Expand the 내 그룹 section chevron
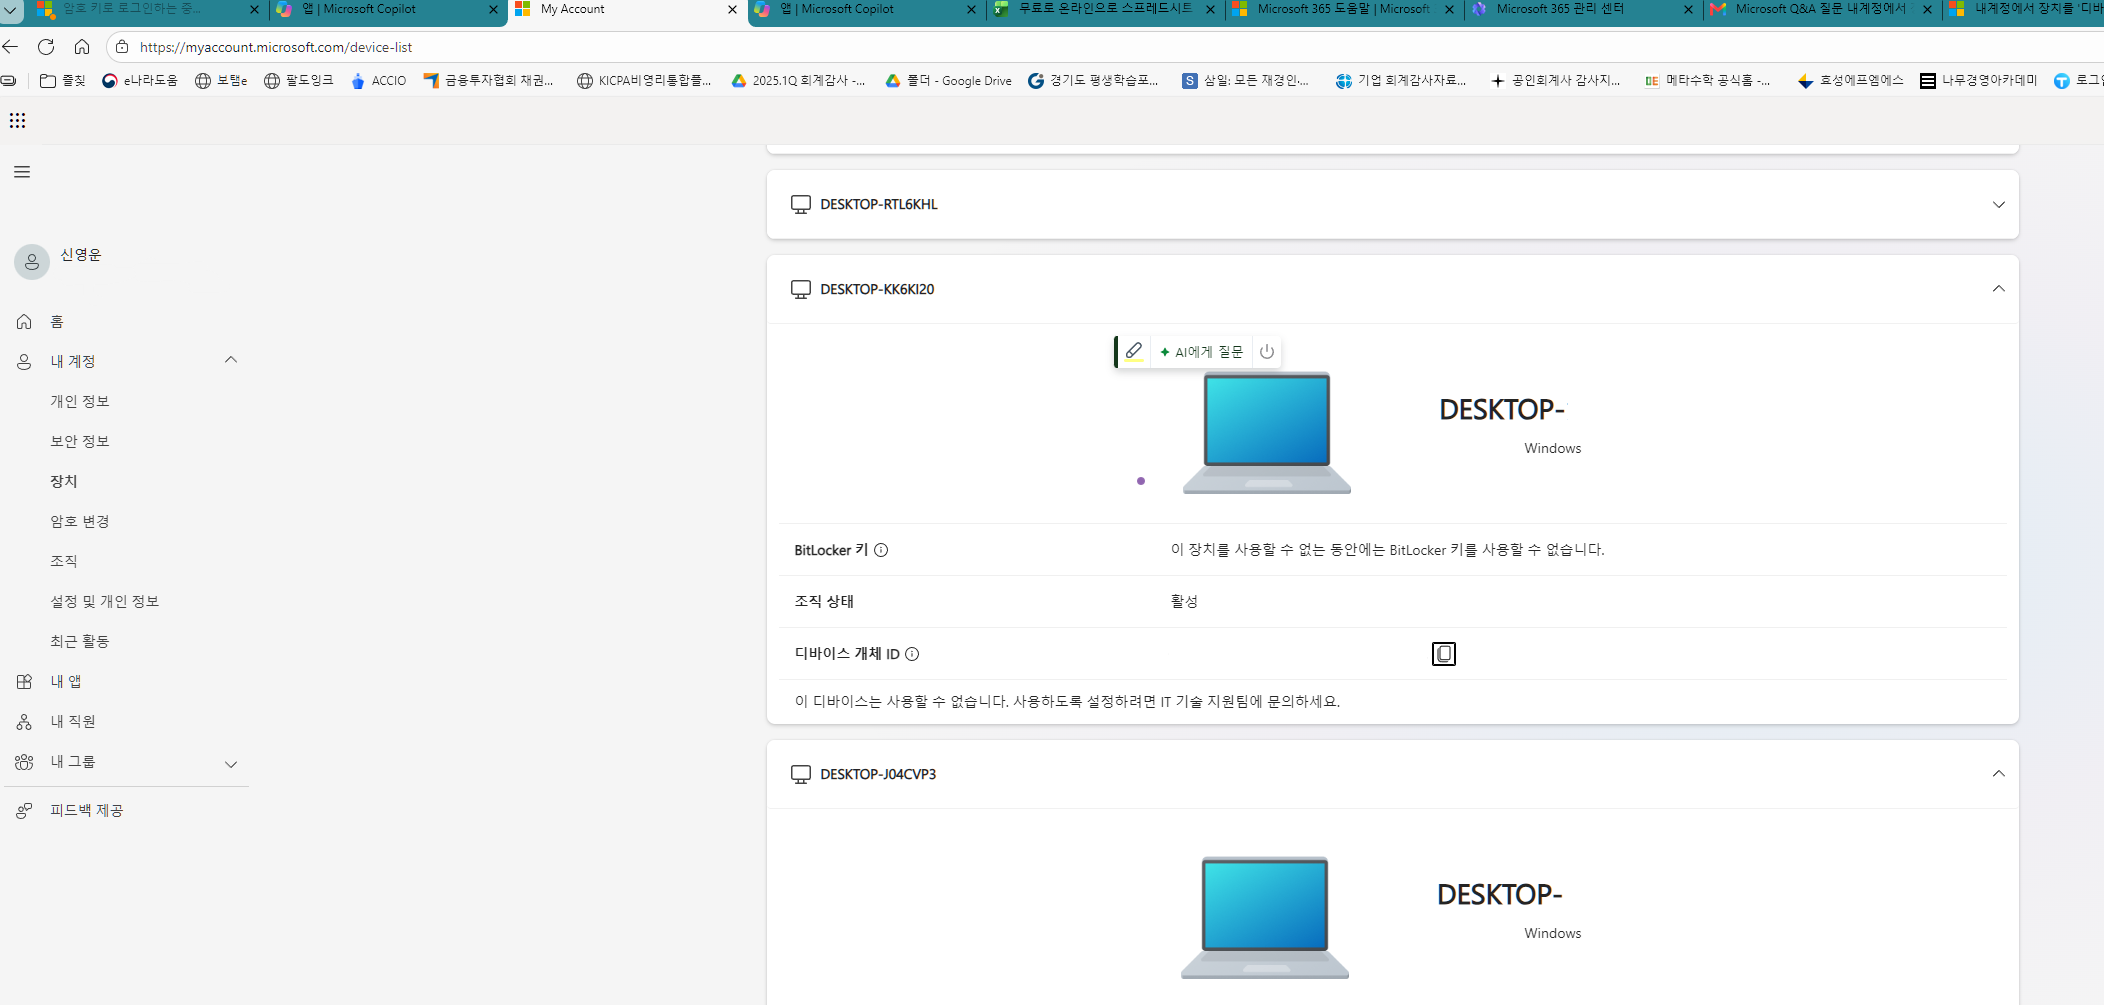This screenshot has width=2104, height=1005. pyautogui.click(x=231, y=764)
